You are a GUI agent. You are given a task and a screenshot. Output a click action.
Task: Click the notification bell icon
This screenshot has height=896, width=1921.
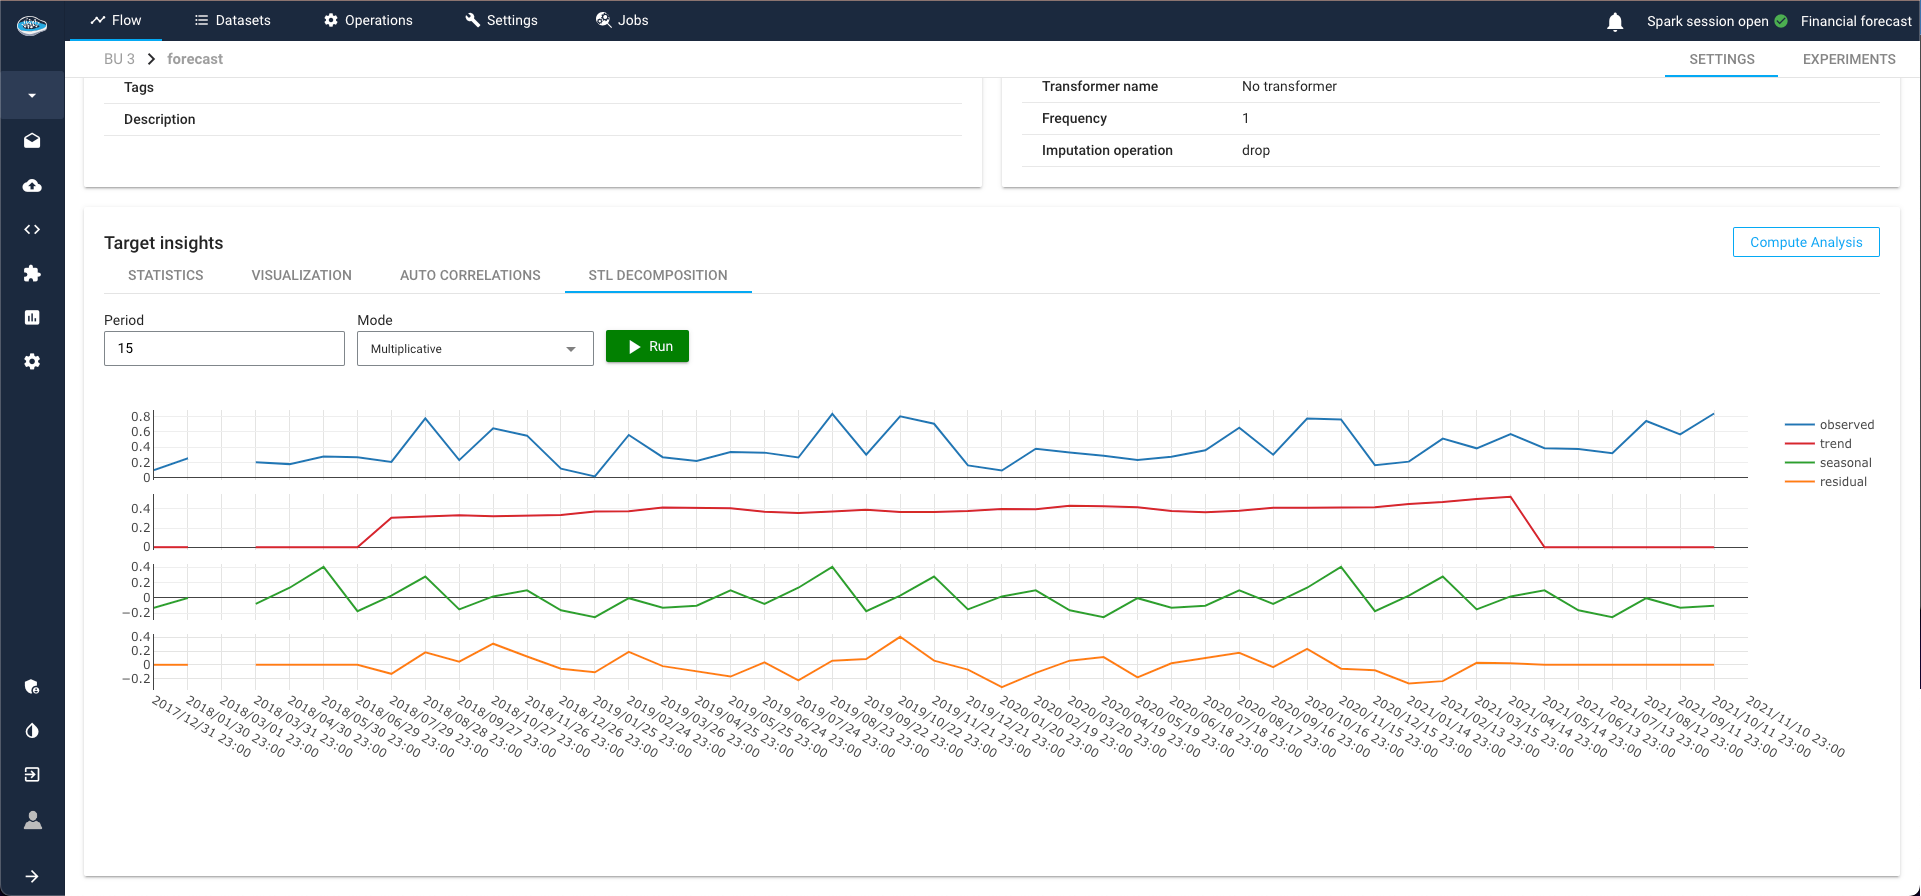click(1614, 21)
